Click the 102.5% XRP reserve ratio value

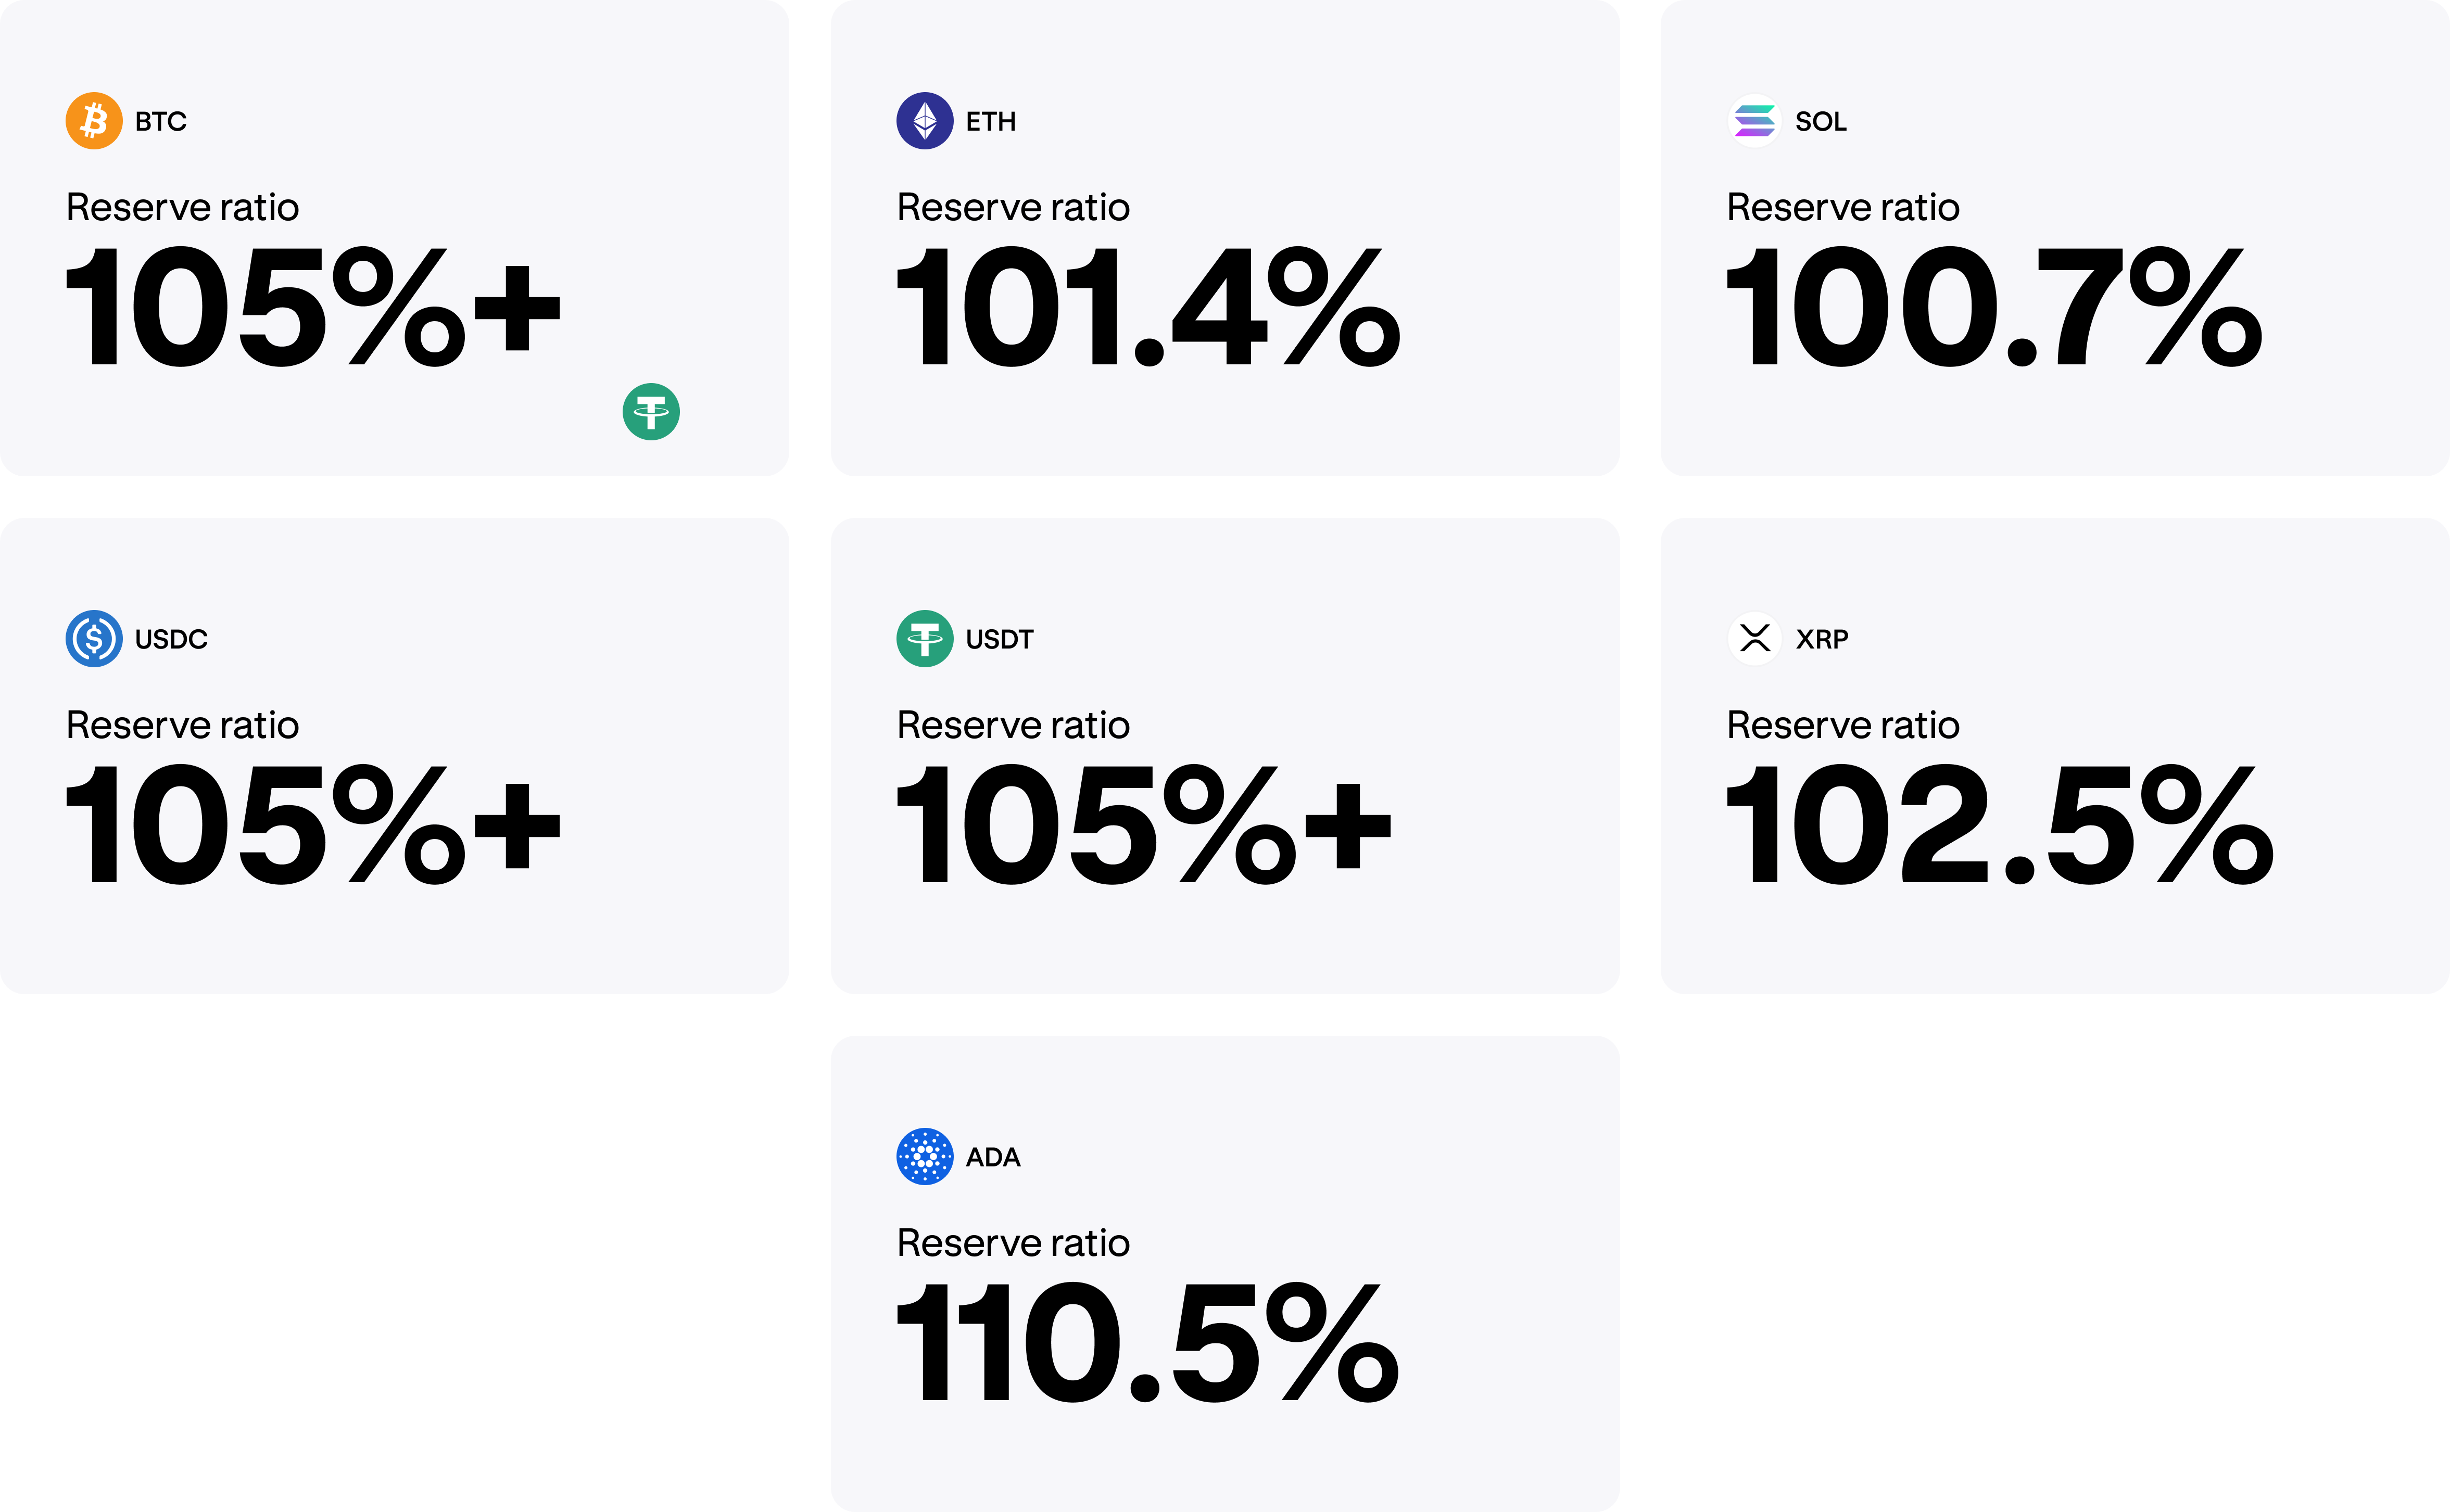pyautogui.click(x=1999, y=825)
